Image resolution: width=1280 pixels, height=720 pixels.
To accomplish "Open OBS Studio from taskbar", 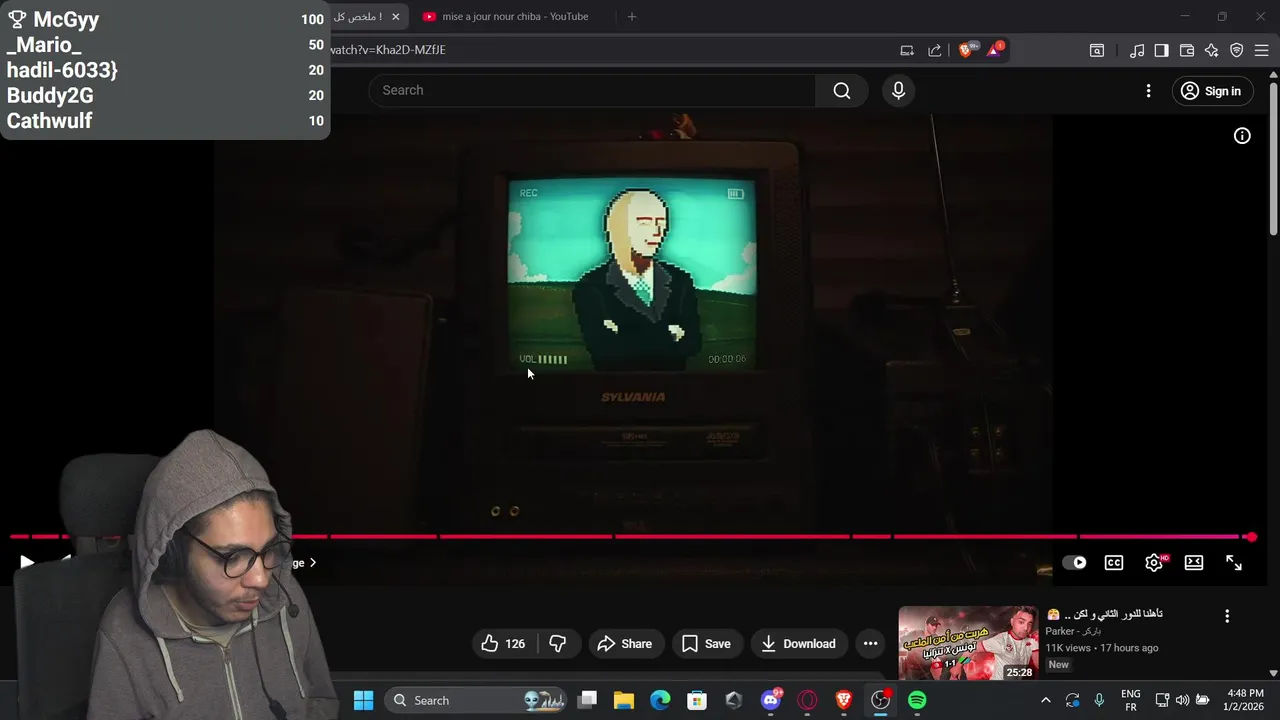I will 880,701.
